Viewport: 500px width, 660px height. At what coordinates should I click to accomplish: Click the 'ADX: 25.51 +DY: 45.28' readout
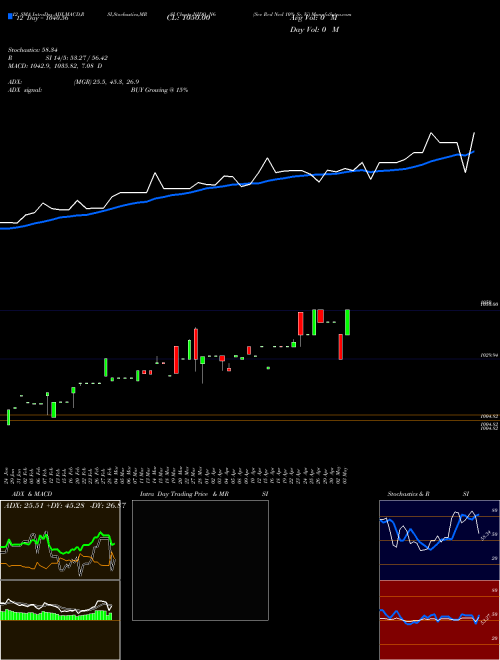pos(45,505)
